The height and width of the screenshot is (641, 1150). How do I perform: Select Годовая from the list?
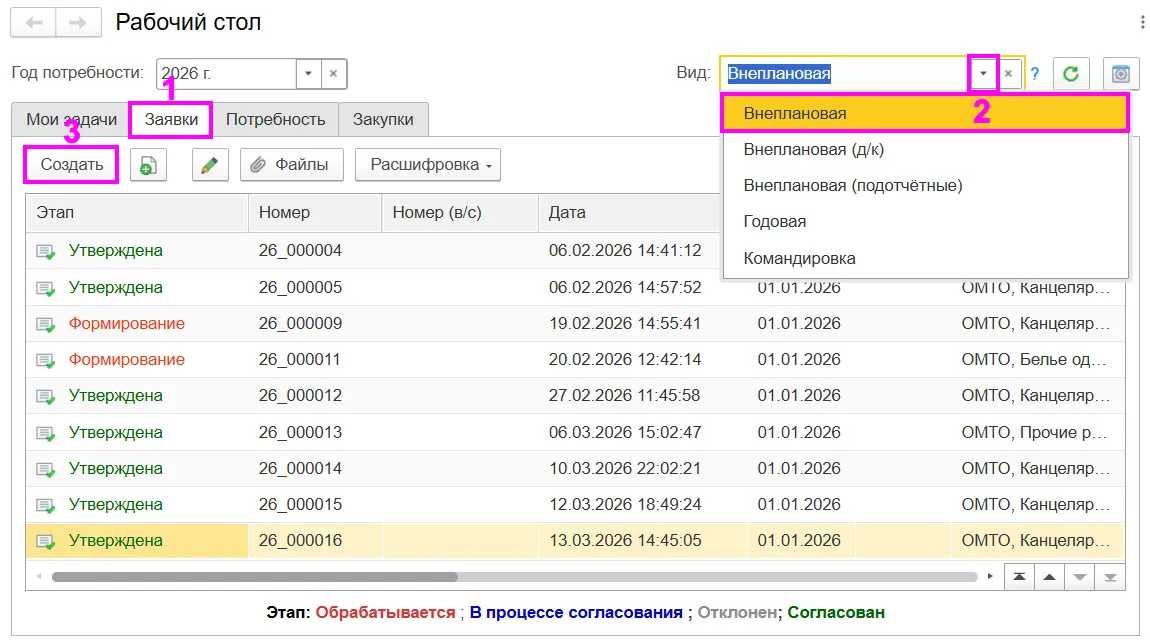926,221
